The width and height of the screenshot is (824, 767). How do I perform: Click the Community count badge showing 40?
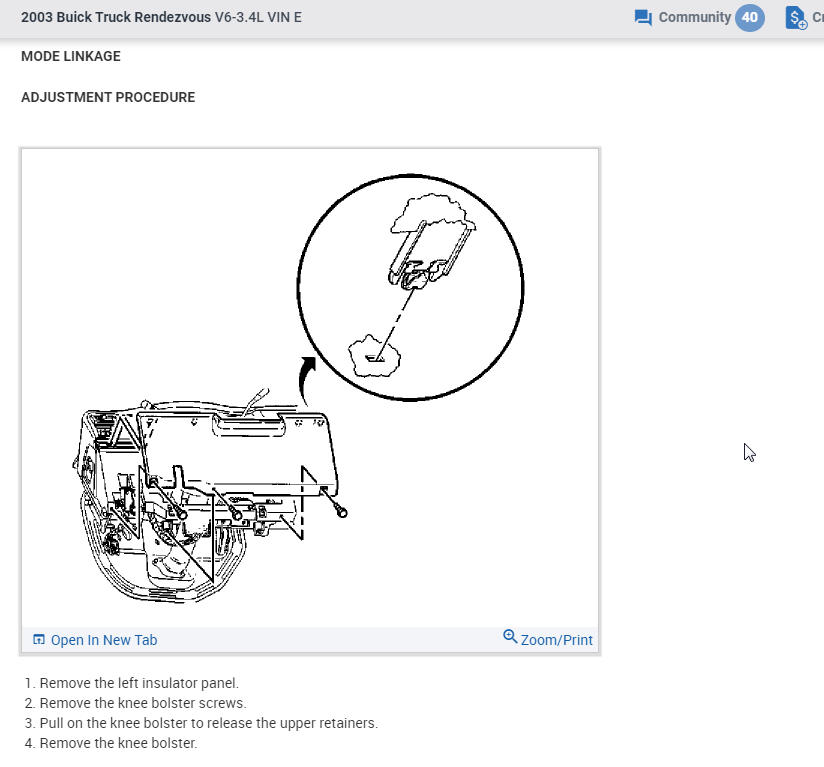pos(749,17)
